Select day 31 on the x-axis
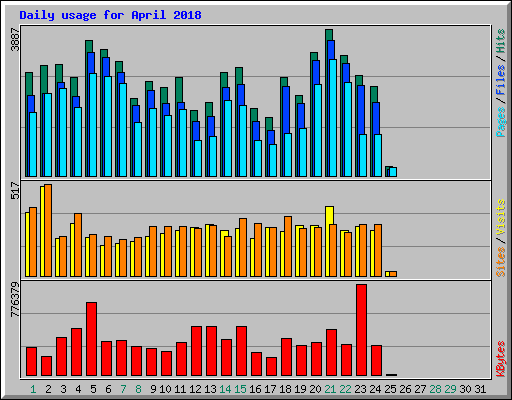This screenshot has height=400, width=512. point(480,389)
